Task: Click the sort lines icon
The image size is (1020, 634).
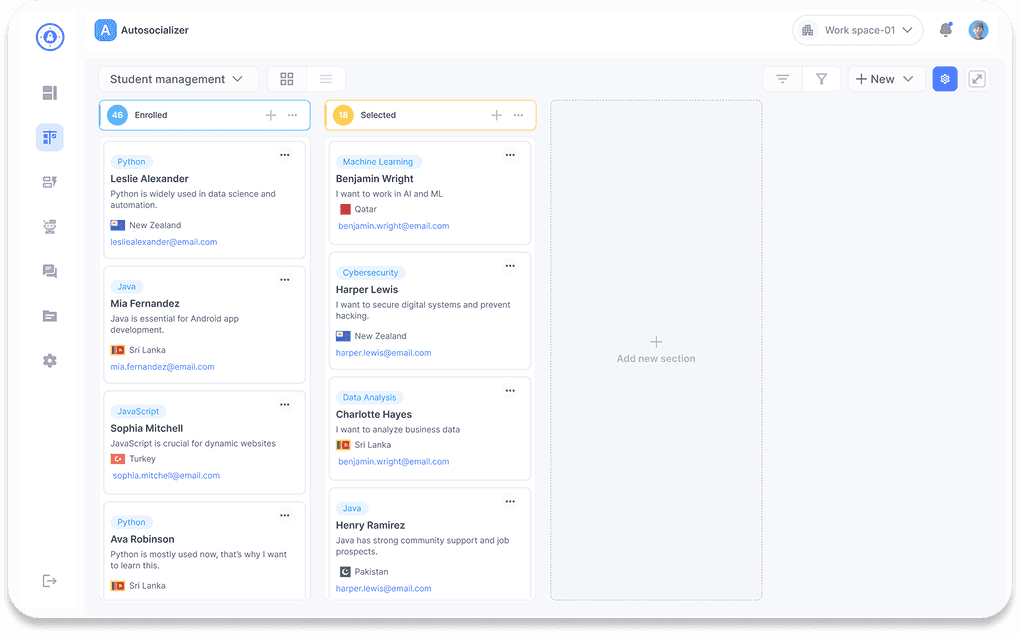Action: [783, 79]
